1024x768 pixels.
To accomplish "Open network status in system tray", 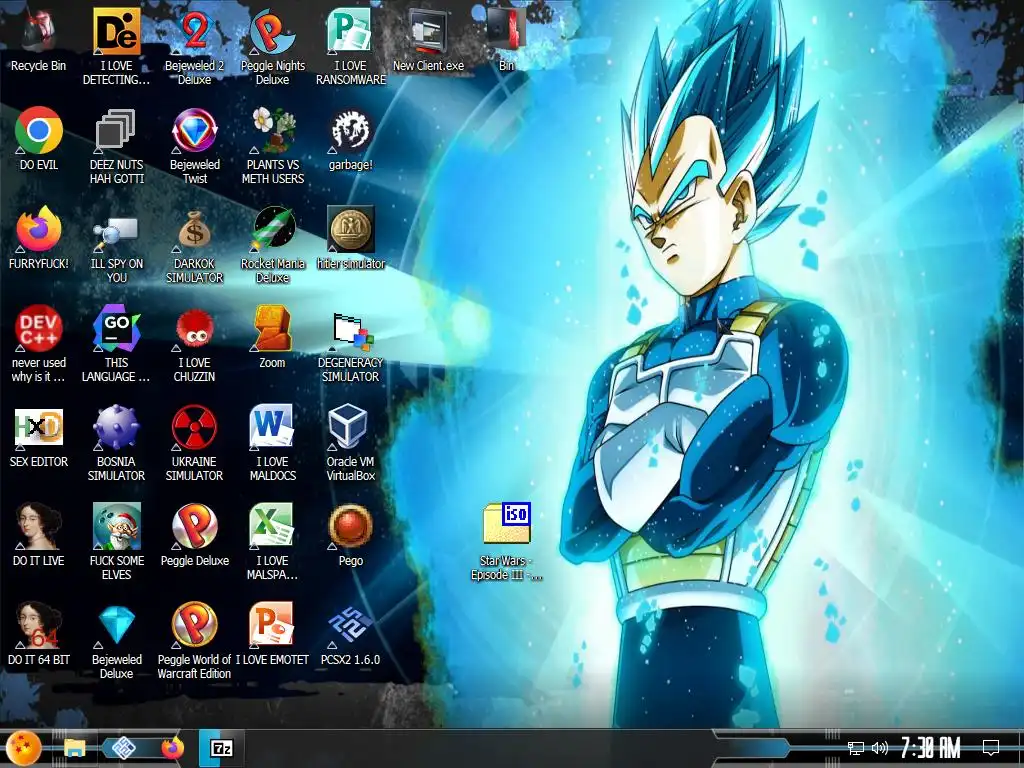I will [x=855, y=748].
